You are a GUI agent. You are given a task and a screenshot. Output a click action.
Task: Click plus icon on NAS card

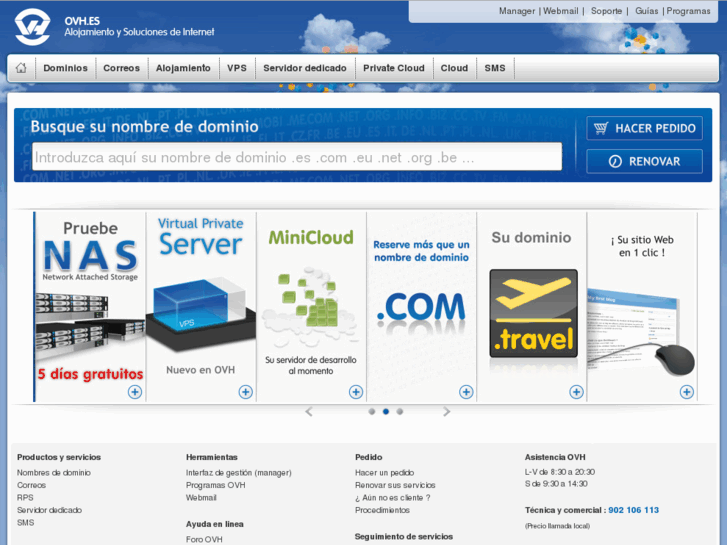pos(135,392)
